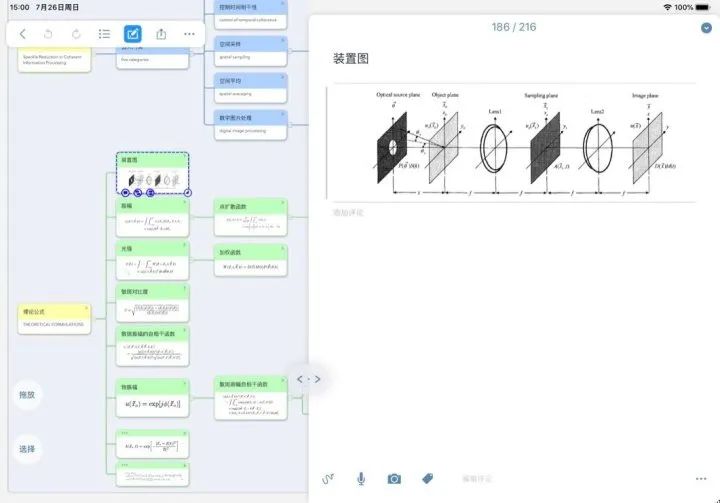Open the note panel three-dot menu
The height and width of the screenshot is (503, 720).
(701, 479)
